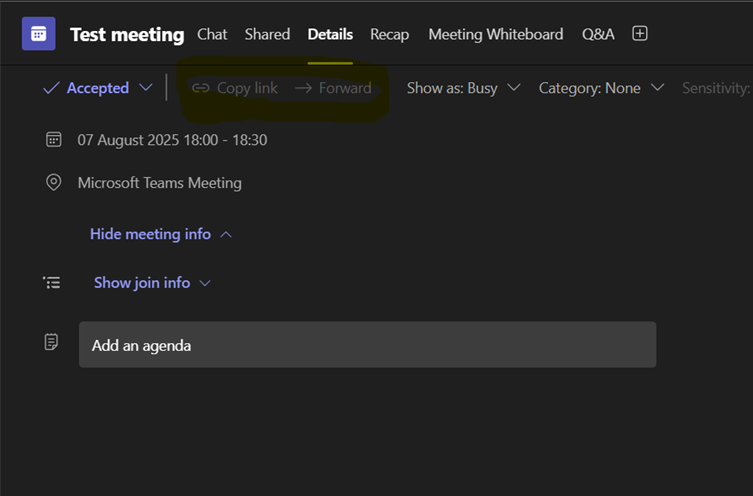Expand Show join info chevron
This screenshot has height=496, width=753.
click(205, 283)
